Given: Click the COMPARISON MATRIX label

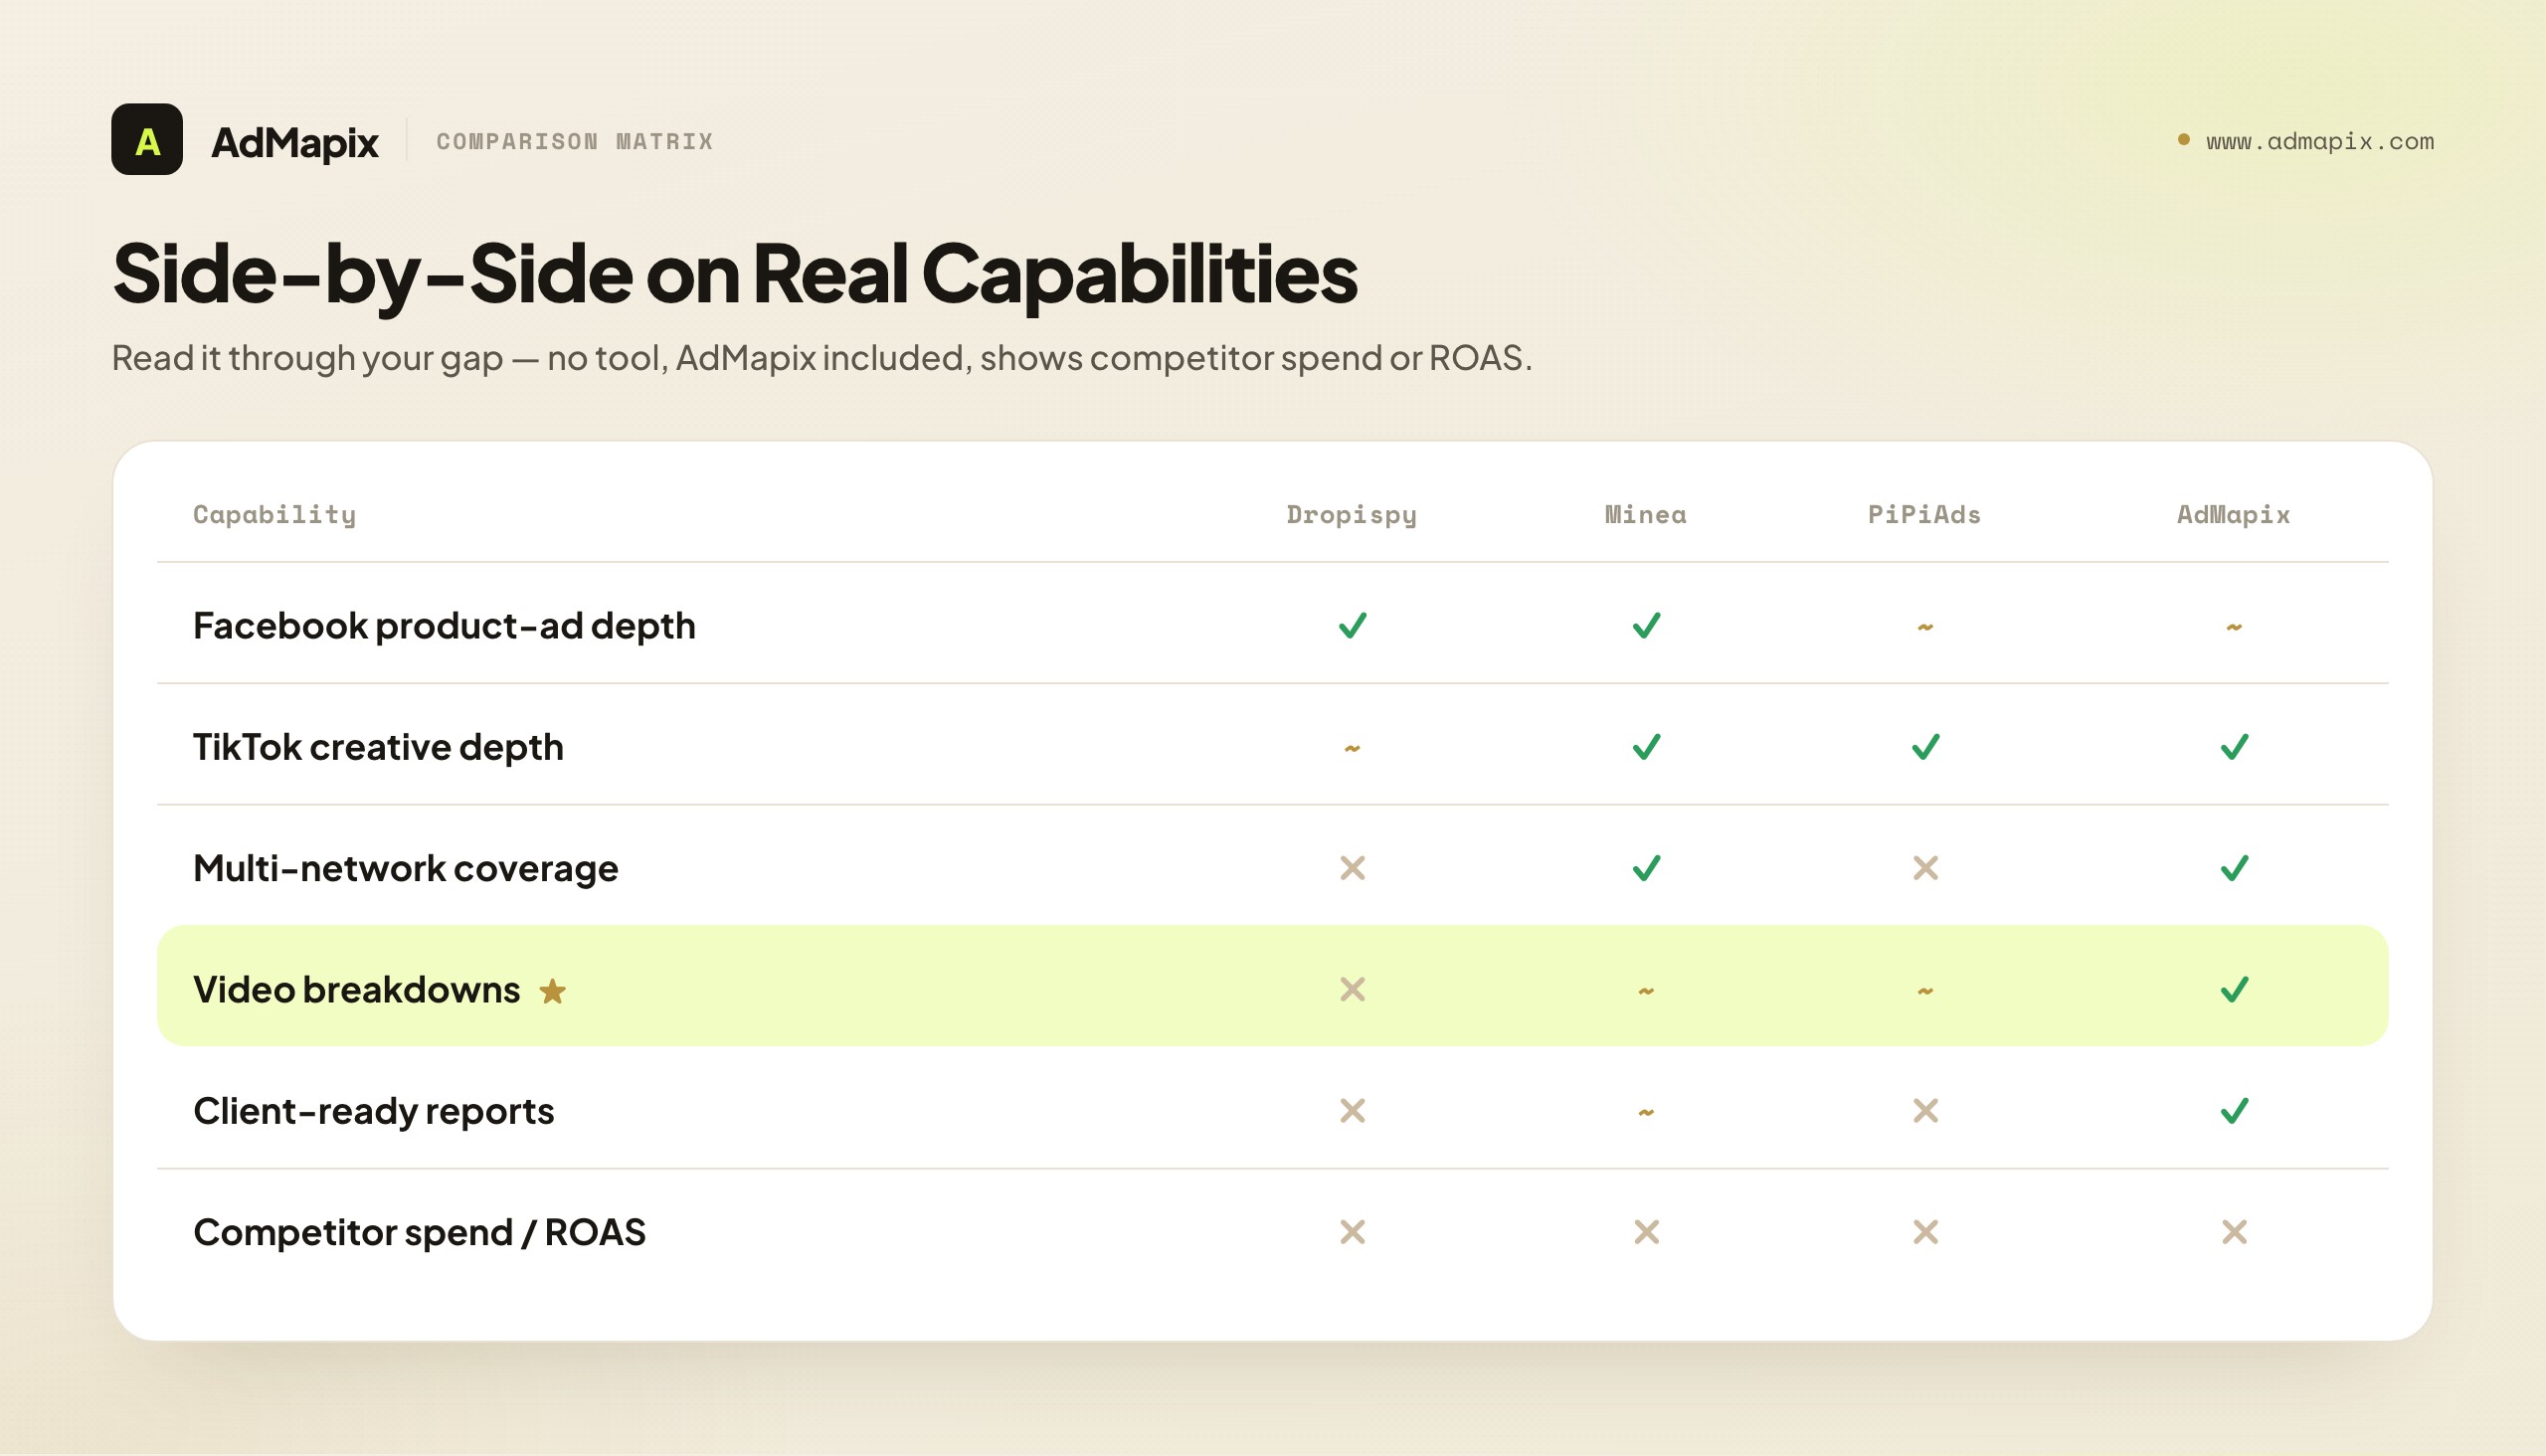Looking at the screenshot, I should point(575,141).
